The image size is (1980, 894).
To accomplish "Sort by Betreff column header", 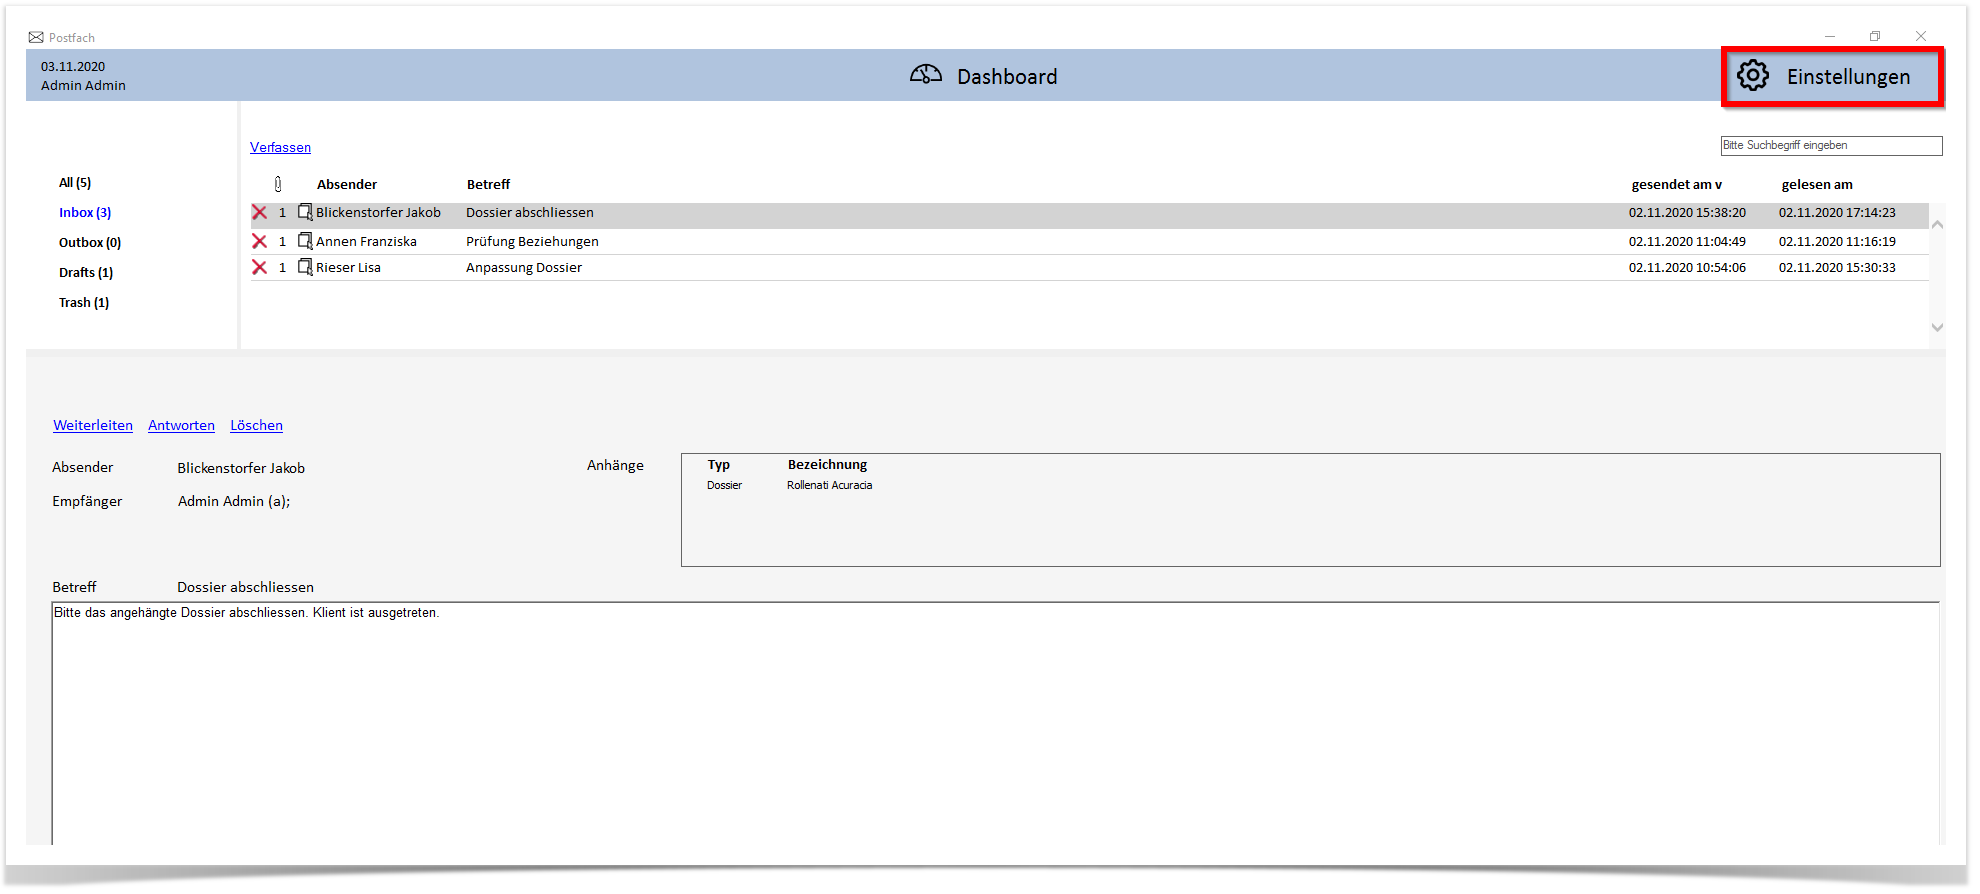I will [488, 185].
